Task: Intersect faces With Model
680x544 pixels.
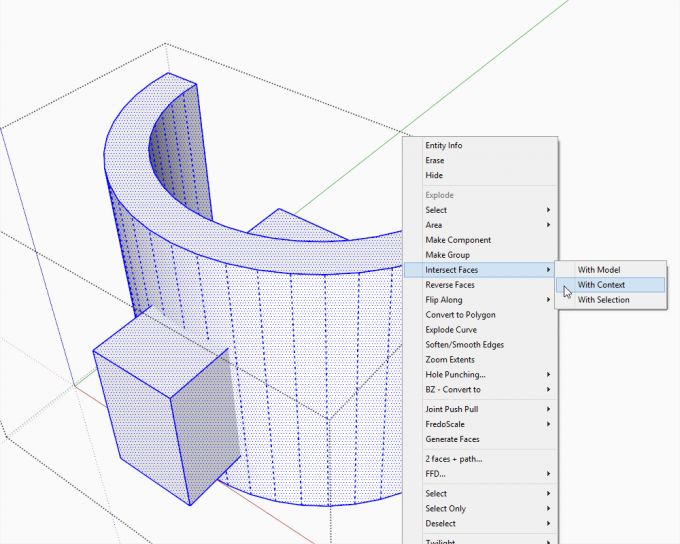Action: (599, 270)
